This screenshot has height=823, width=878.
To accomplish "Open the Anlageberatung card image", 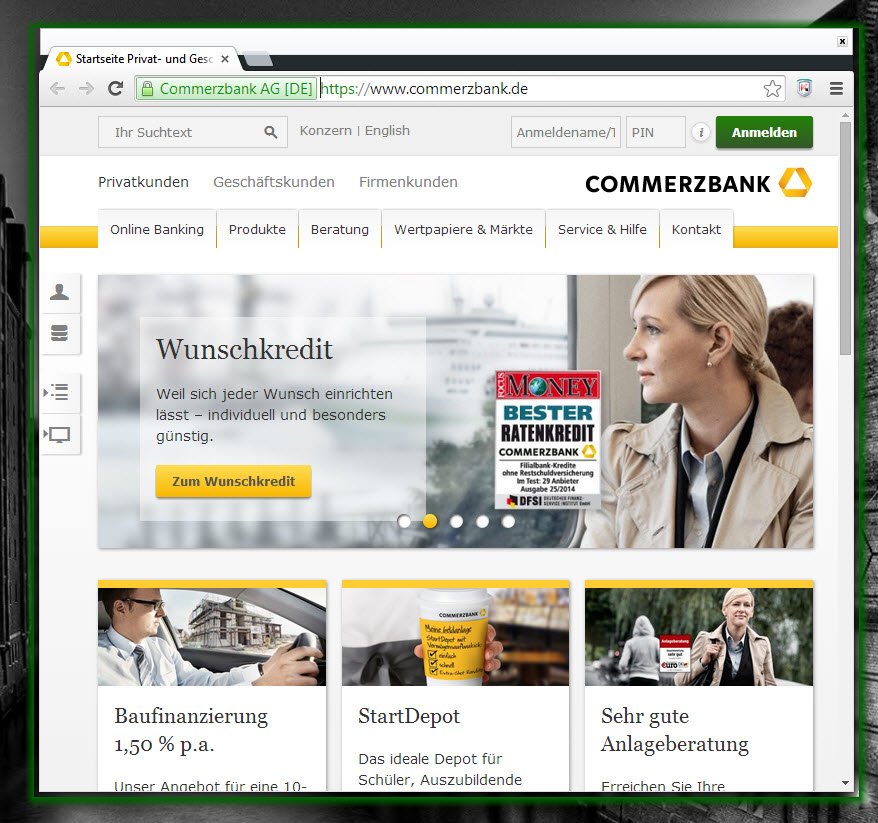I will point(699,637).
